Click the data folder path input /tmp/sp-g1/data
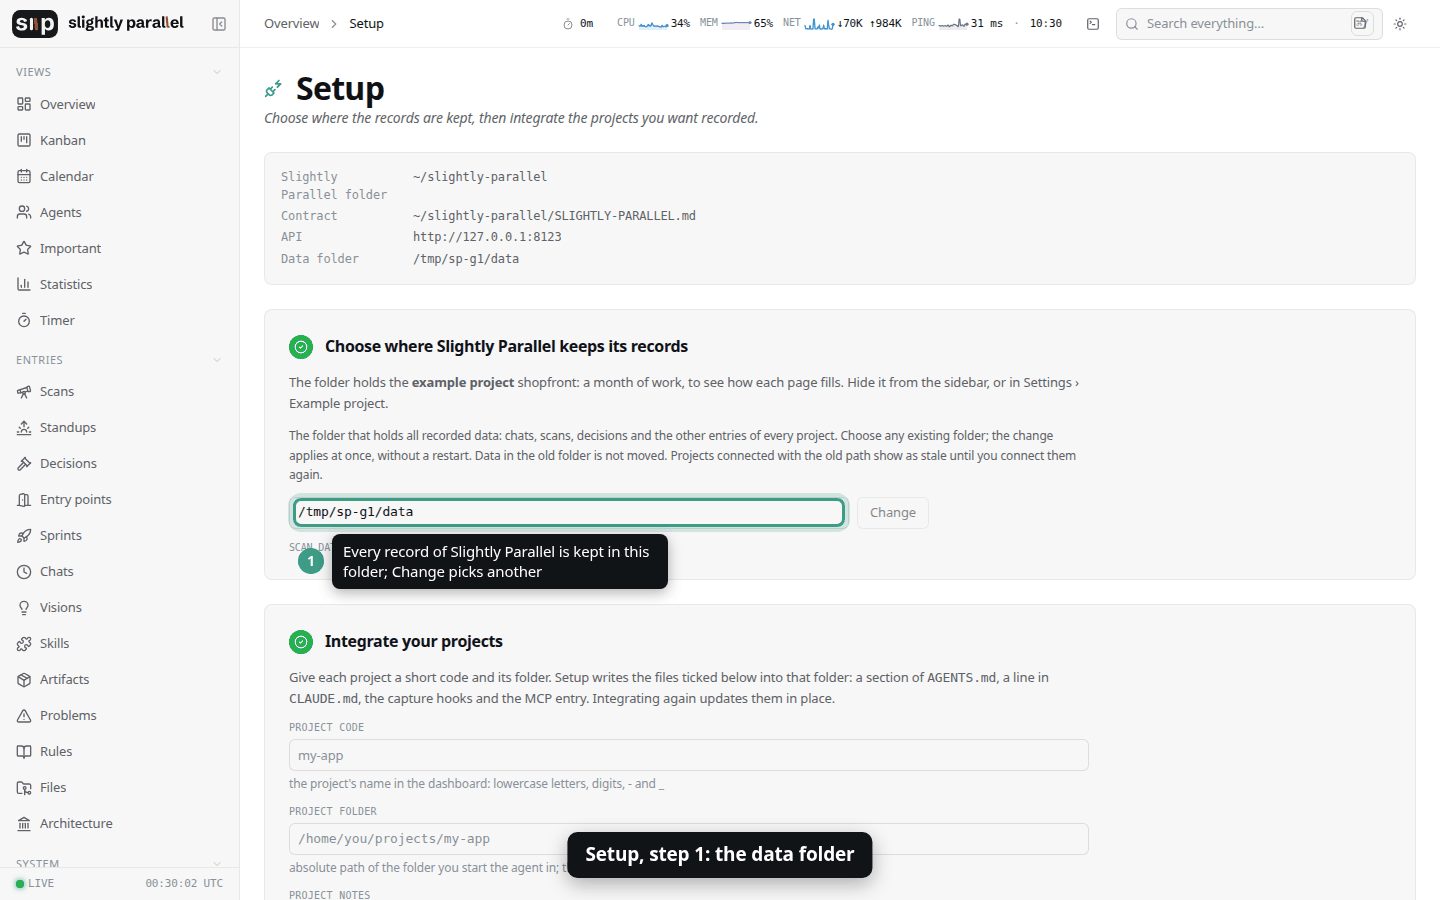Viewport: 1440px width, 900px height. click(568, 512)
